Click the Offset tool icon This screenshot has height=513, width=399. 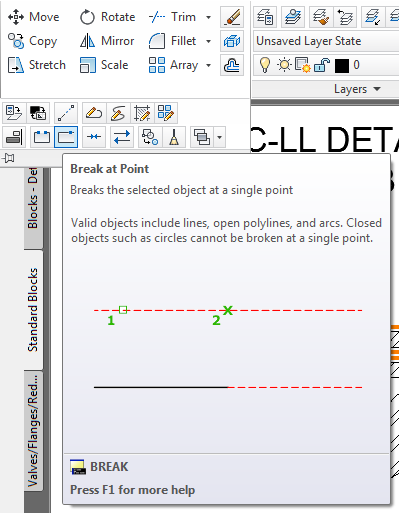coord(232,65)
